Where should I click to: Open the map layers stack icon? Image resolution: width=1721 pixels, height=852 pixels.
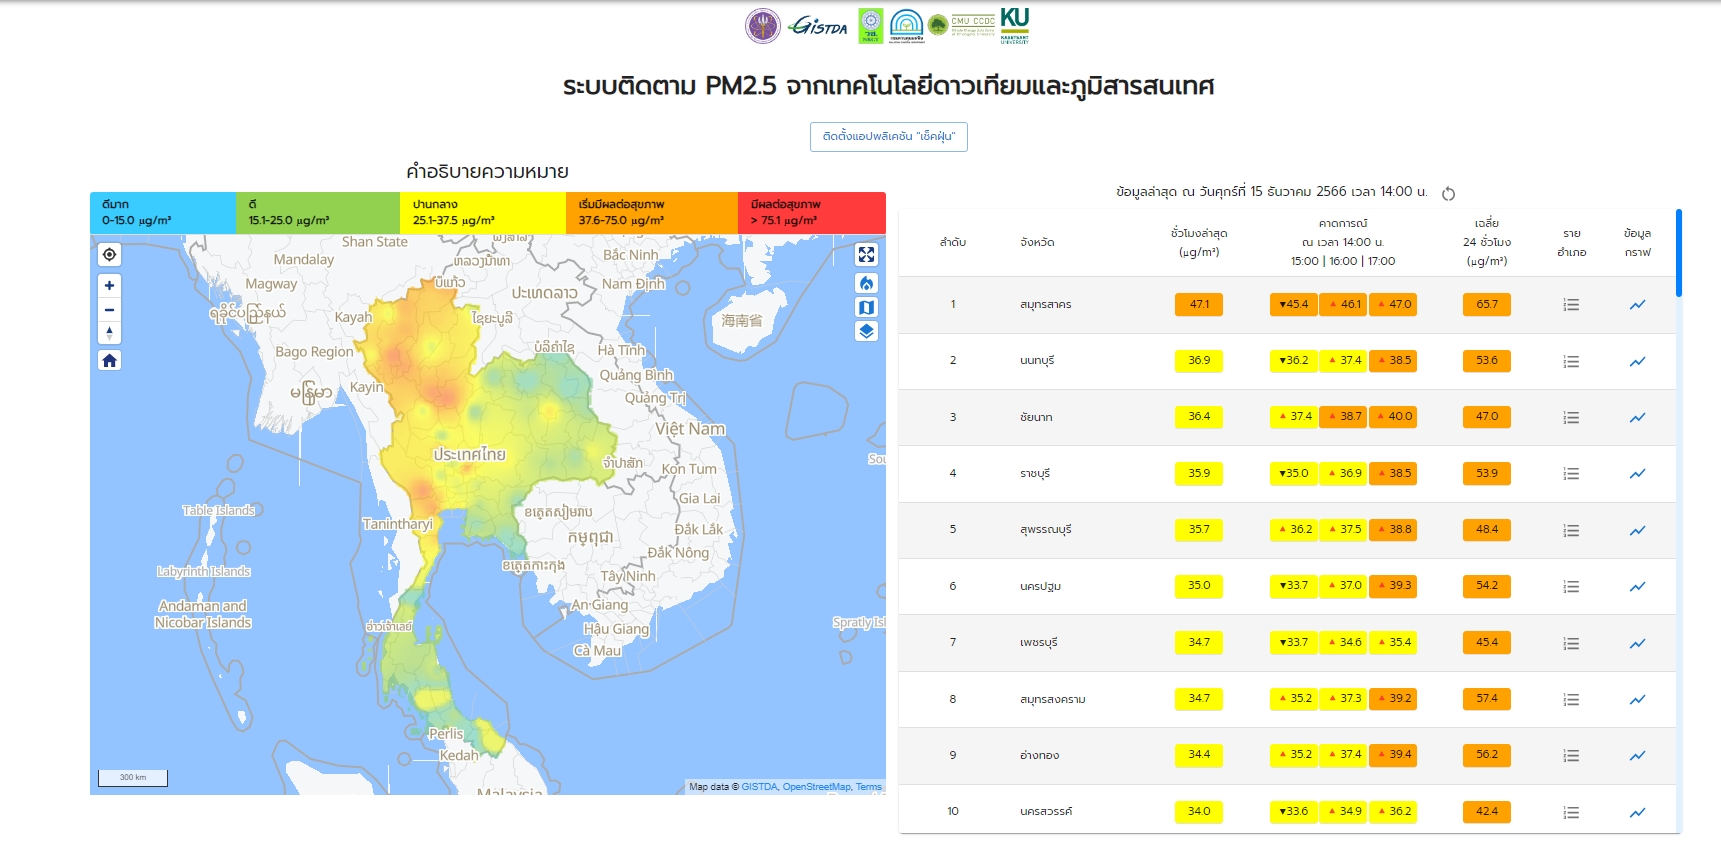click(x=866, y=332)
